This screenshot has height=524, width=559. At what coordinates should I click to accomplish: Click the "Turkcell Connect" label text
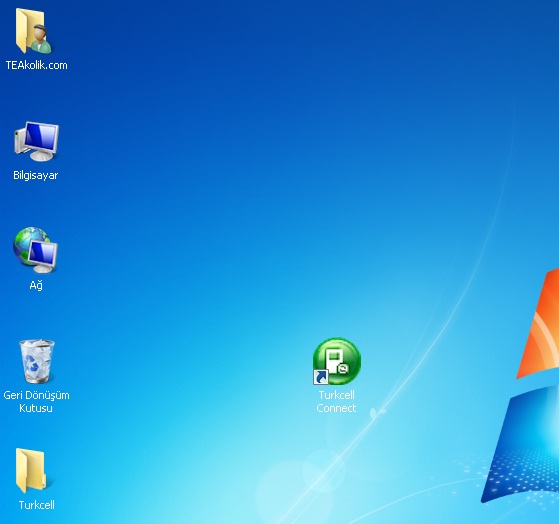[x=336, y=401]
